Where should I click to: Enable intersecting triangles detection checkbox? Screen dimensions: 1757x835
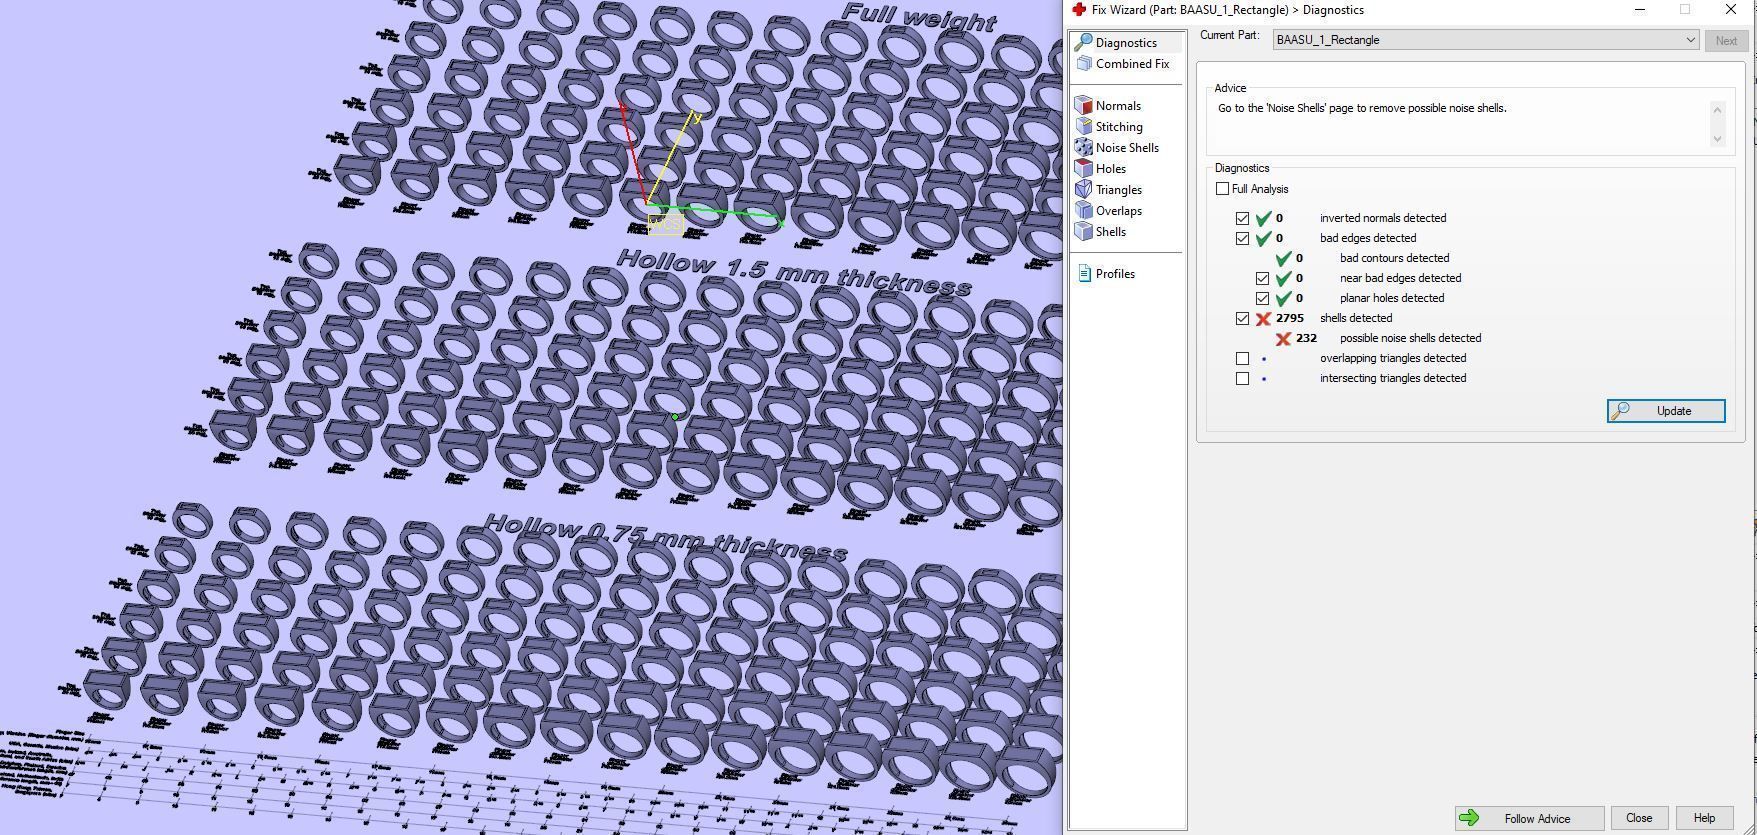[1242, 378]
